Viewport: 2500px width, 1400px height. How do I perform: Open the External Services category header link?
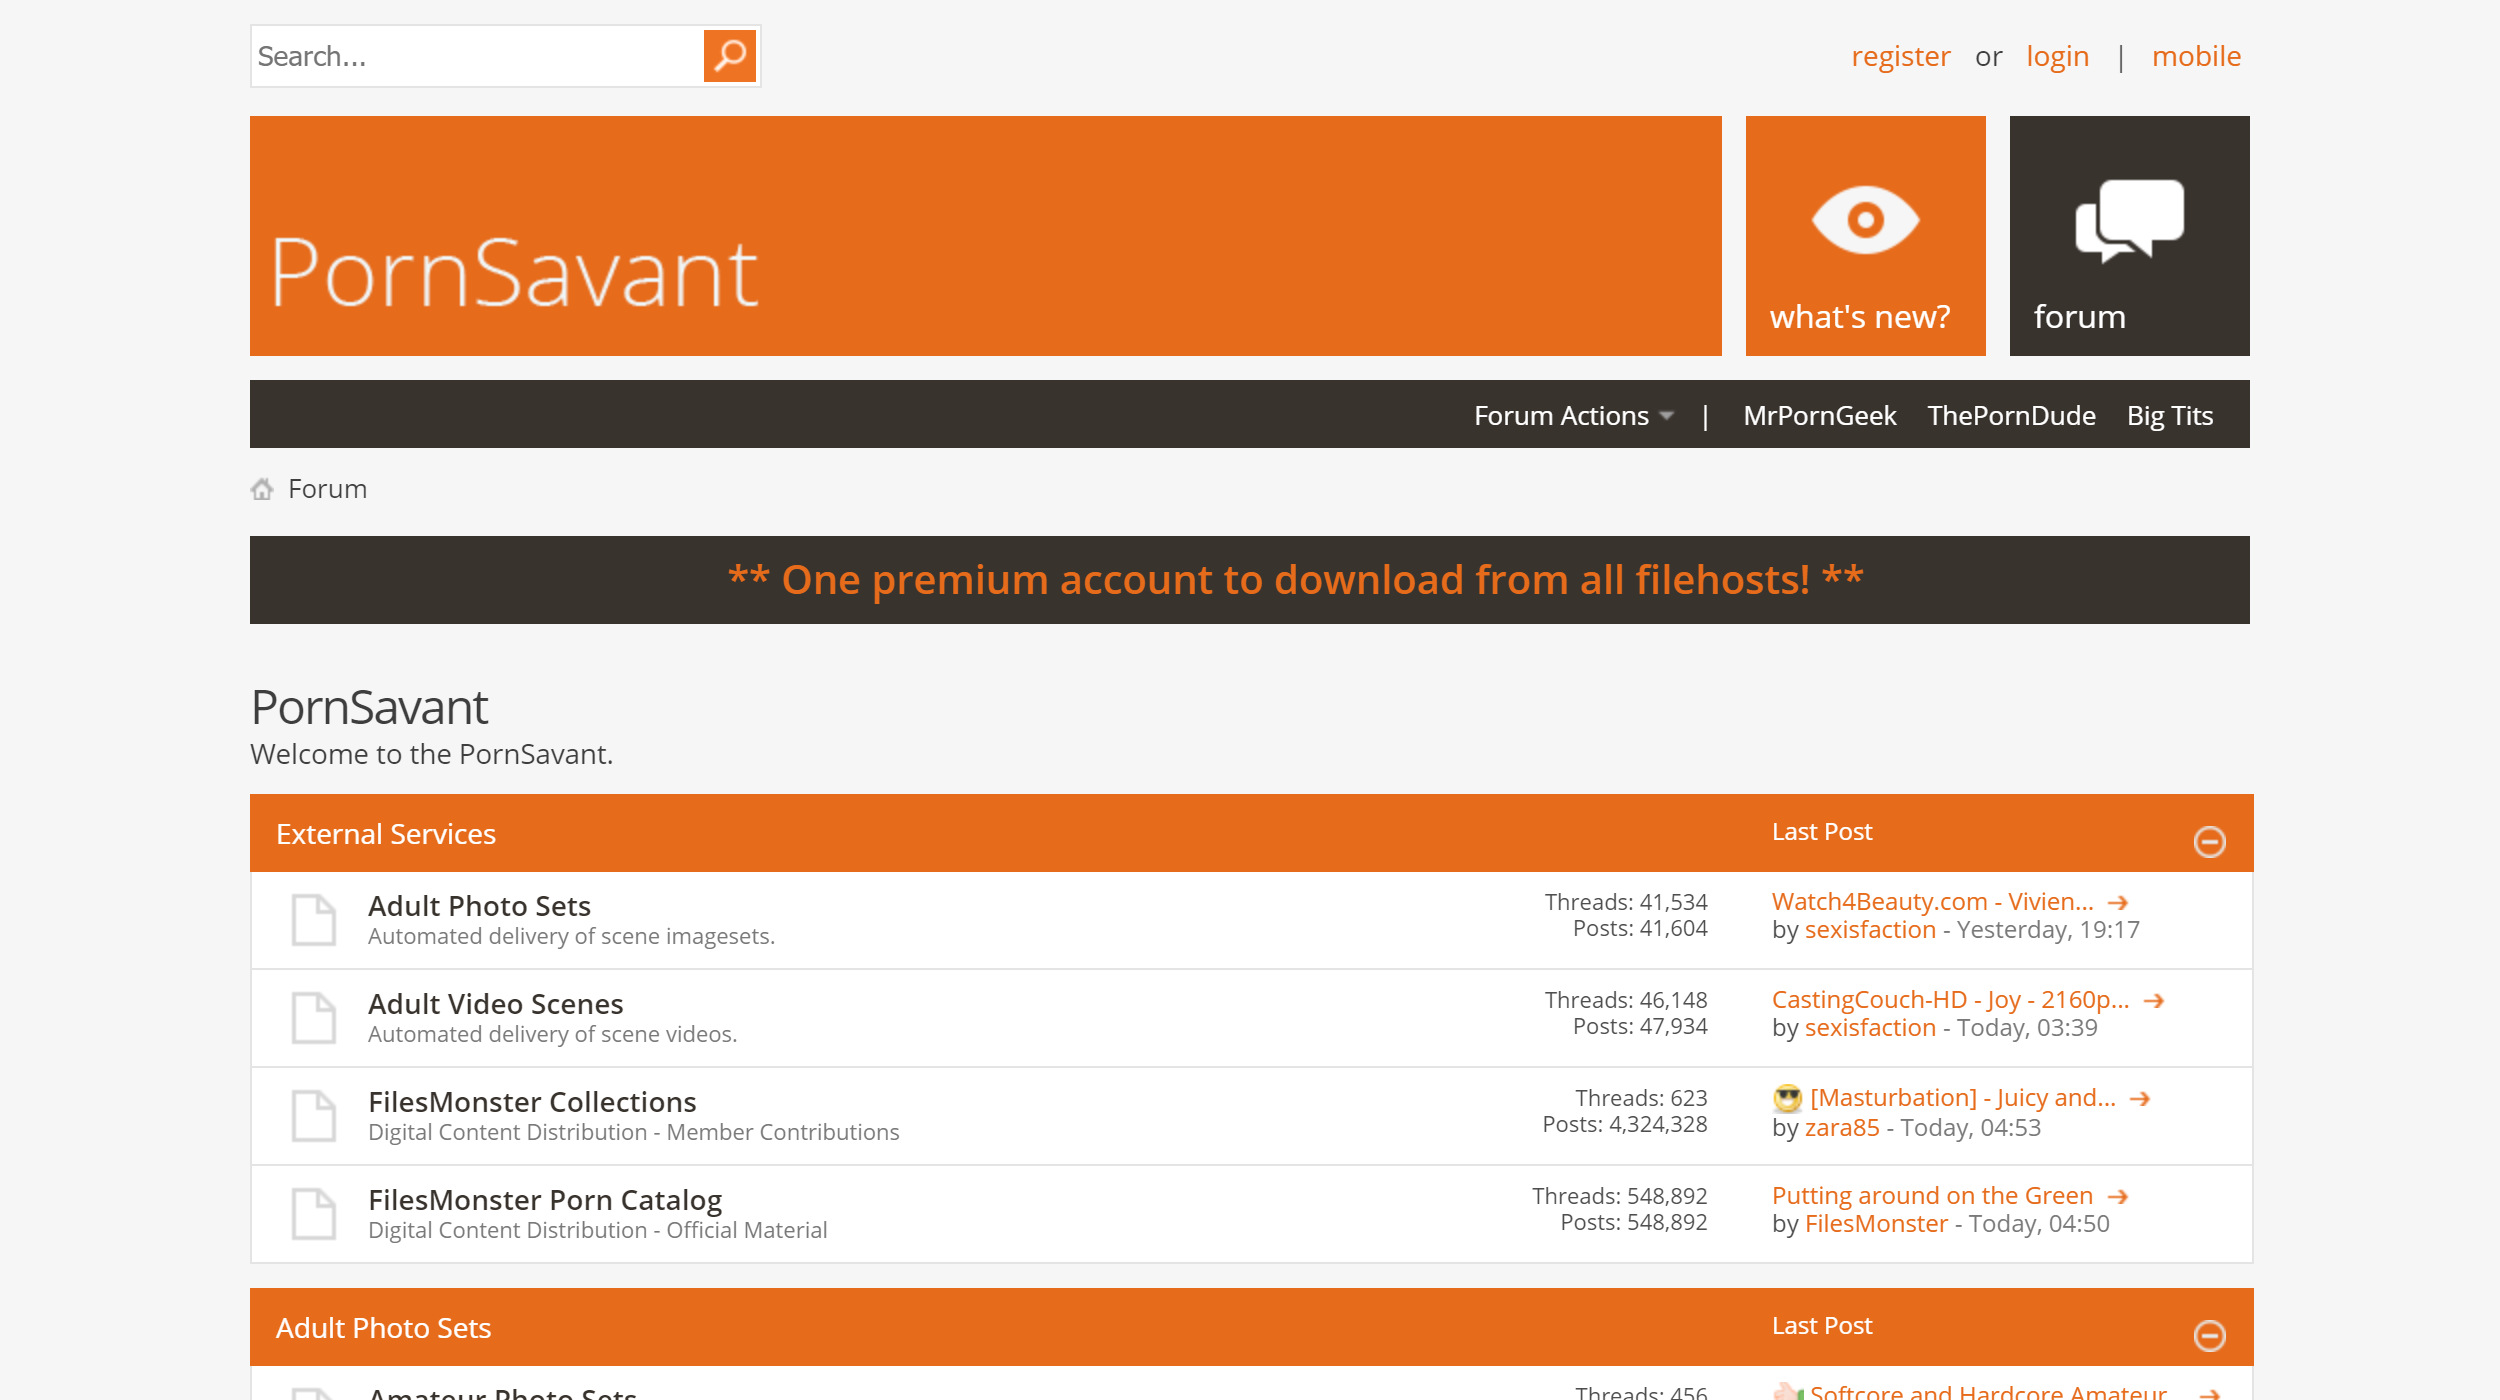click(x=386, y=834)
